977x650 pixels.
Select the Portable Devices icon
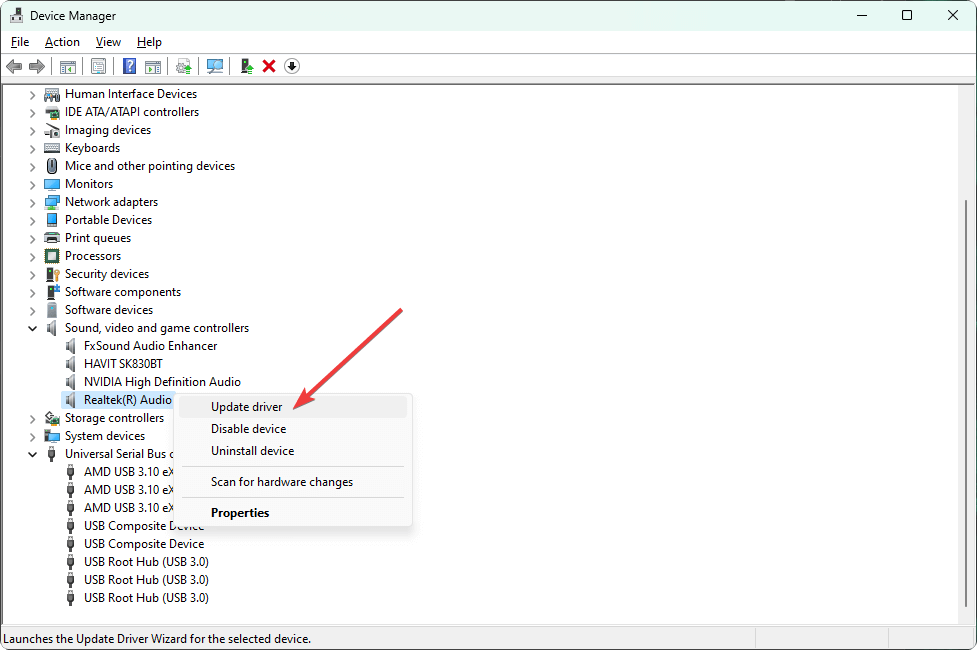pos(52,220)
